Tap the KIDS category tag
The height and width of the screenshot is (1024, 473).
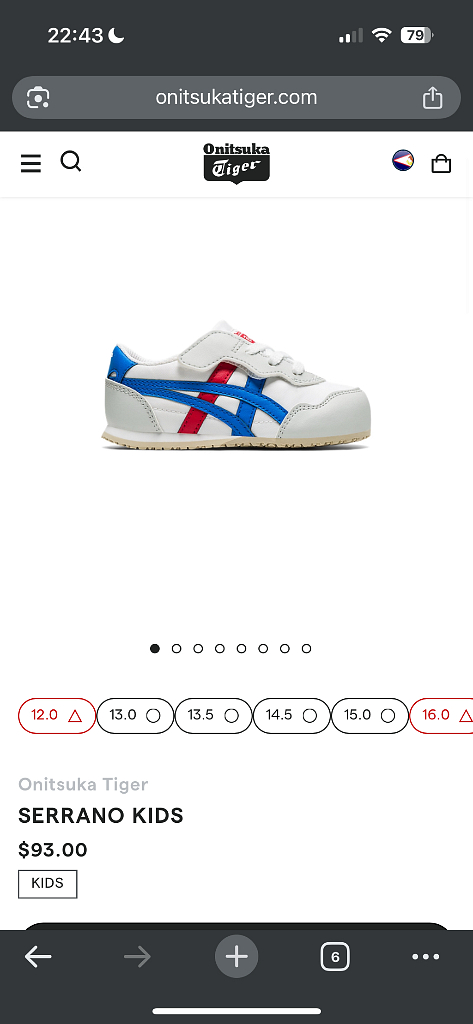(48, 884)
